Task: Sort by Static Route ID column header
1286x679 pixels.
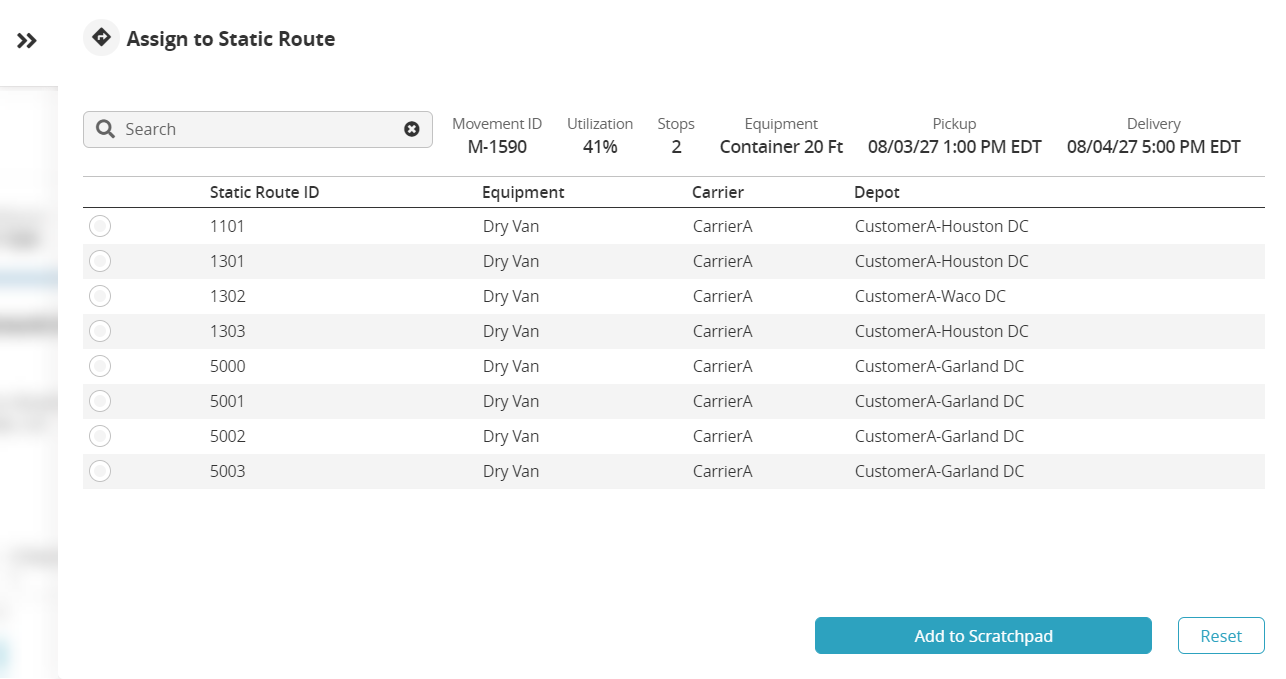Action: coord(264,192)
